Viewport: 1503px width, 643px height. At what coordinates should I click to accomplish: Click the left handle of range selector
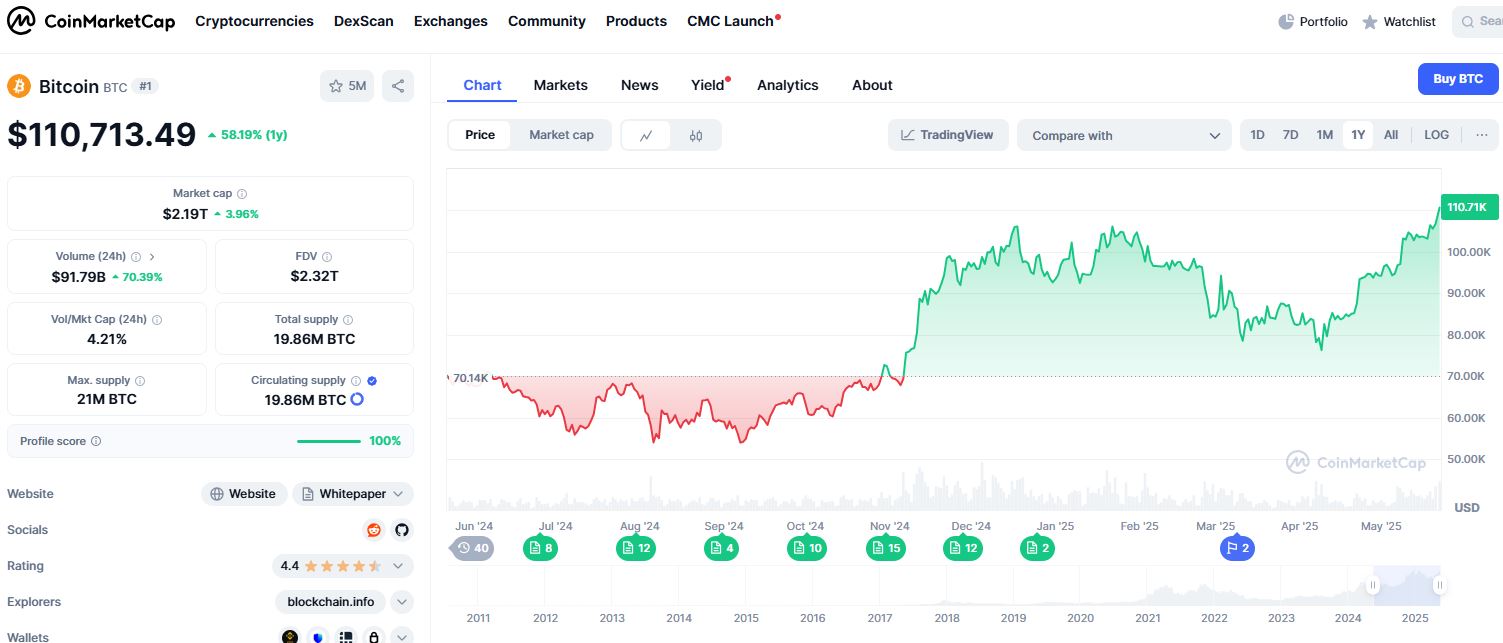(x=1375, y=586)
